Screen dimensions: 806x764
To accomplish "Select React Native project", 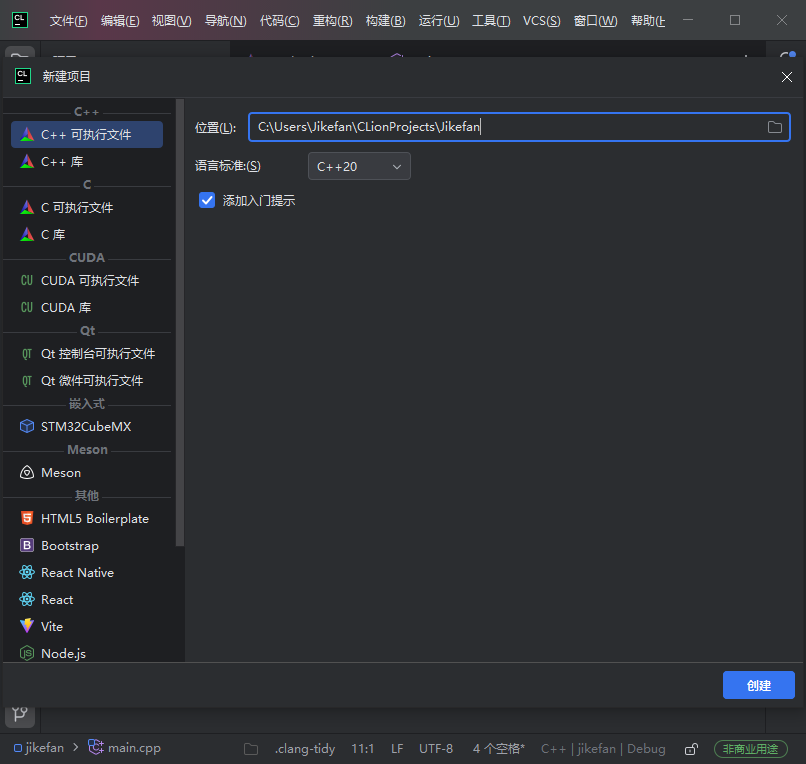I will pos(87,573).
